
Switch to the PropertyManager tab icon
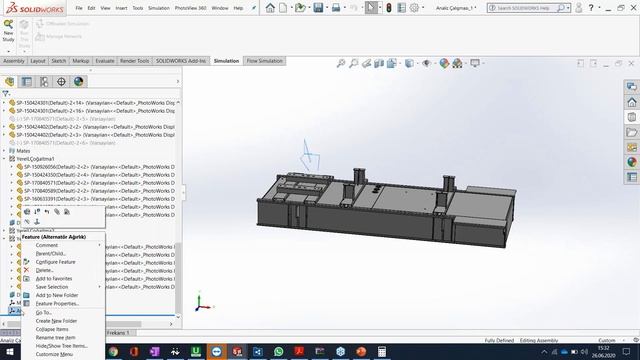click(27, 82)
